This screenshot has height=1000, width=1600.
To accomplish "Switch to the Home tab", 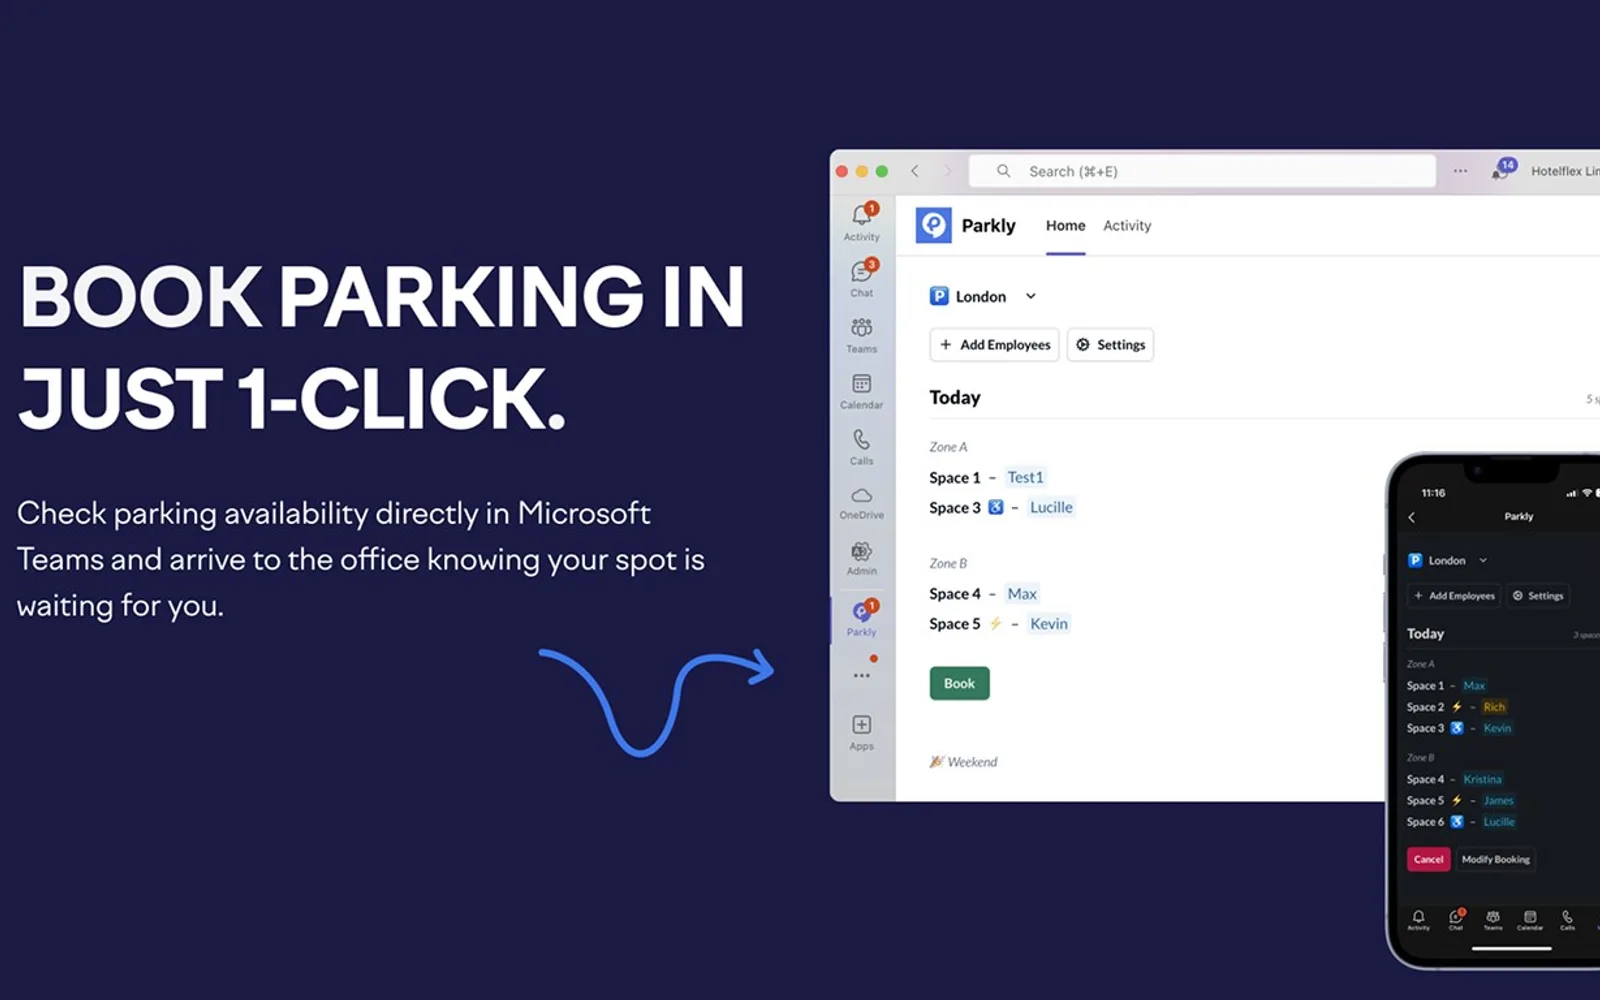I will click(1065, 226).
